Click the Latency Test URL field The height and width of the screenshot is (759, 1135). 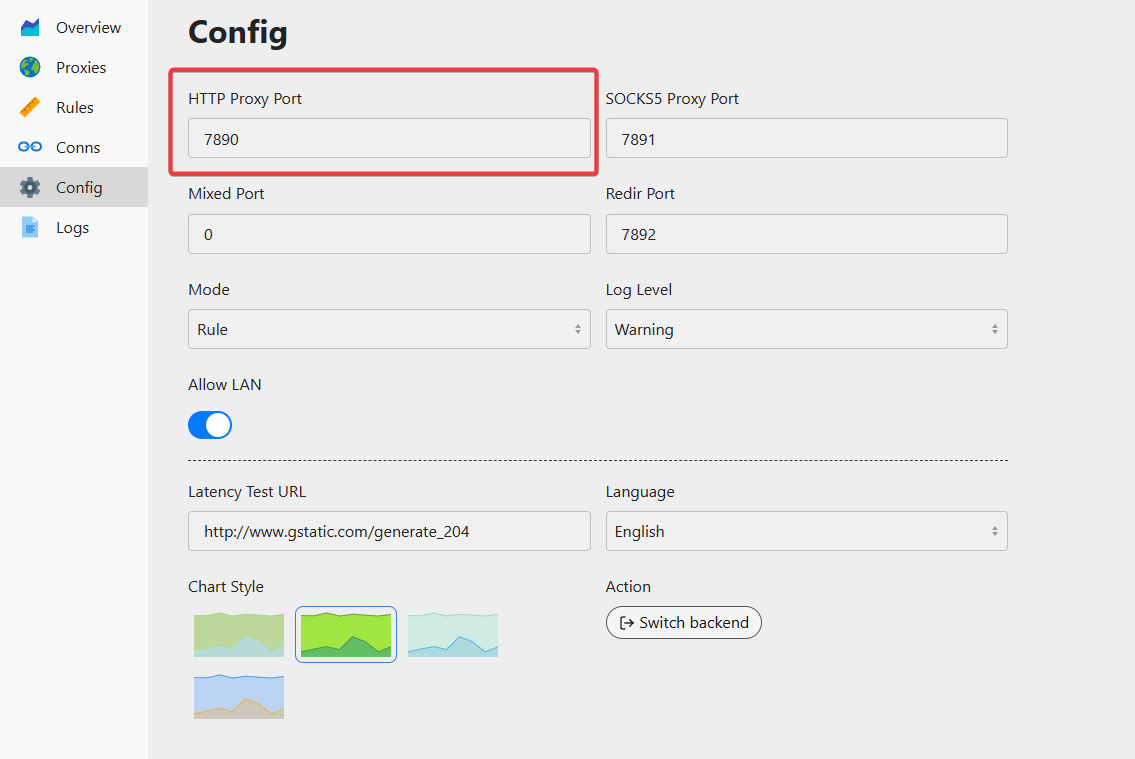coord(389,532)
